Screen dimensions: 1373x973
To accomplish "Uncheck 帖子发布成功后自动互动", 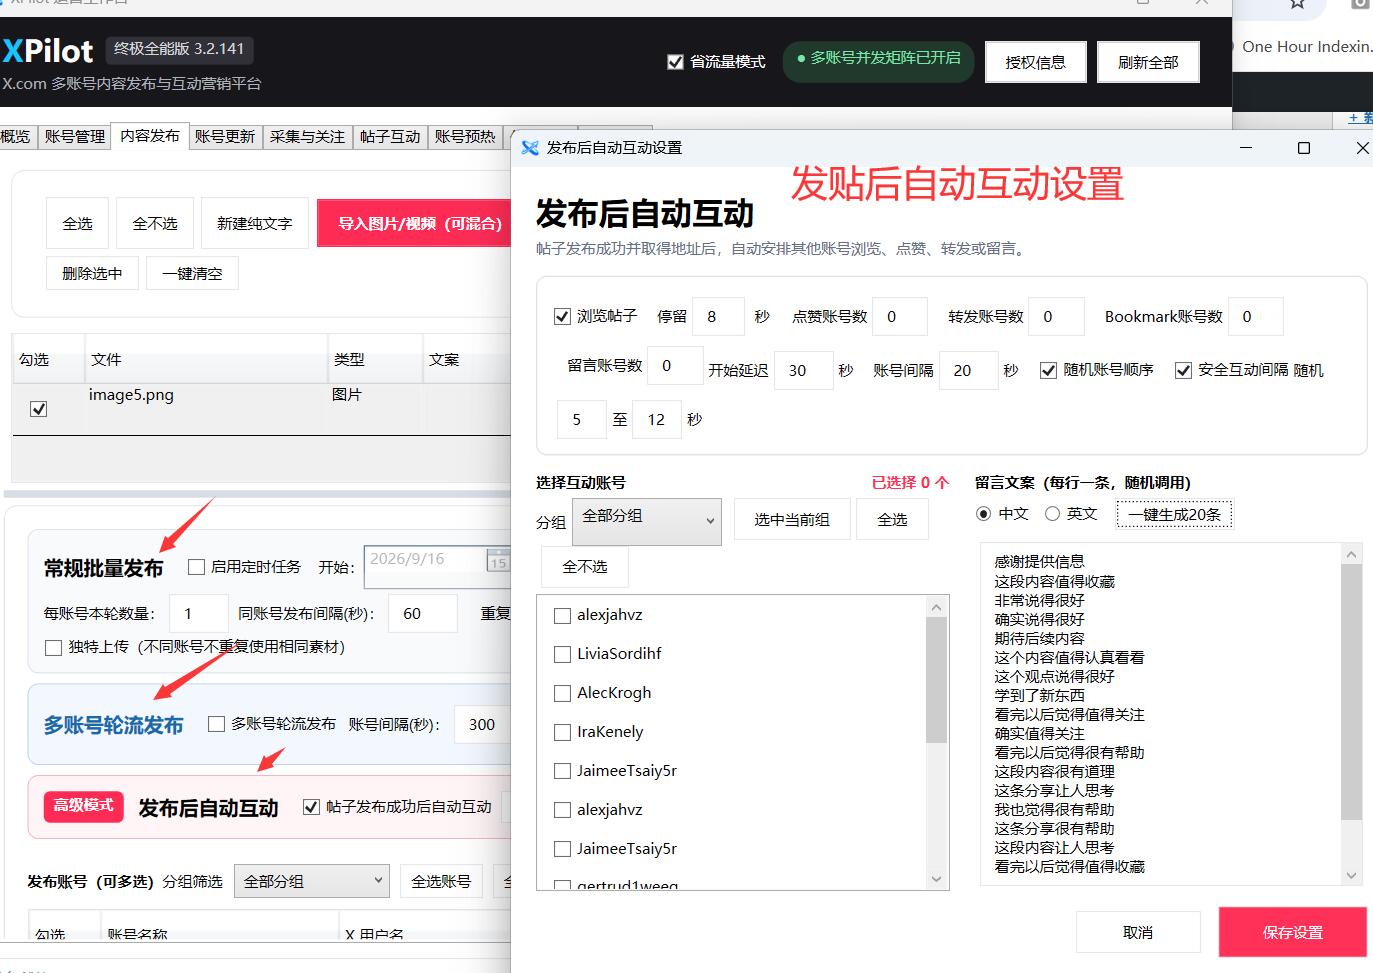I will point(311,807).
